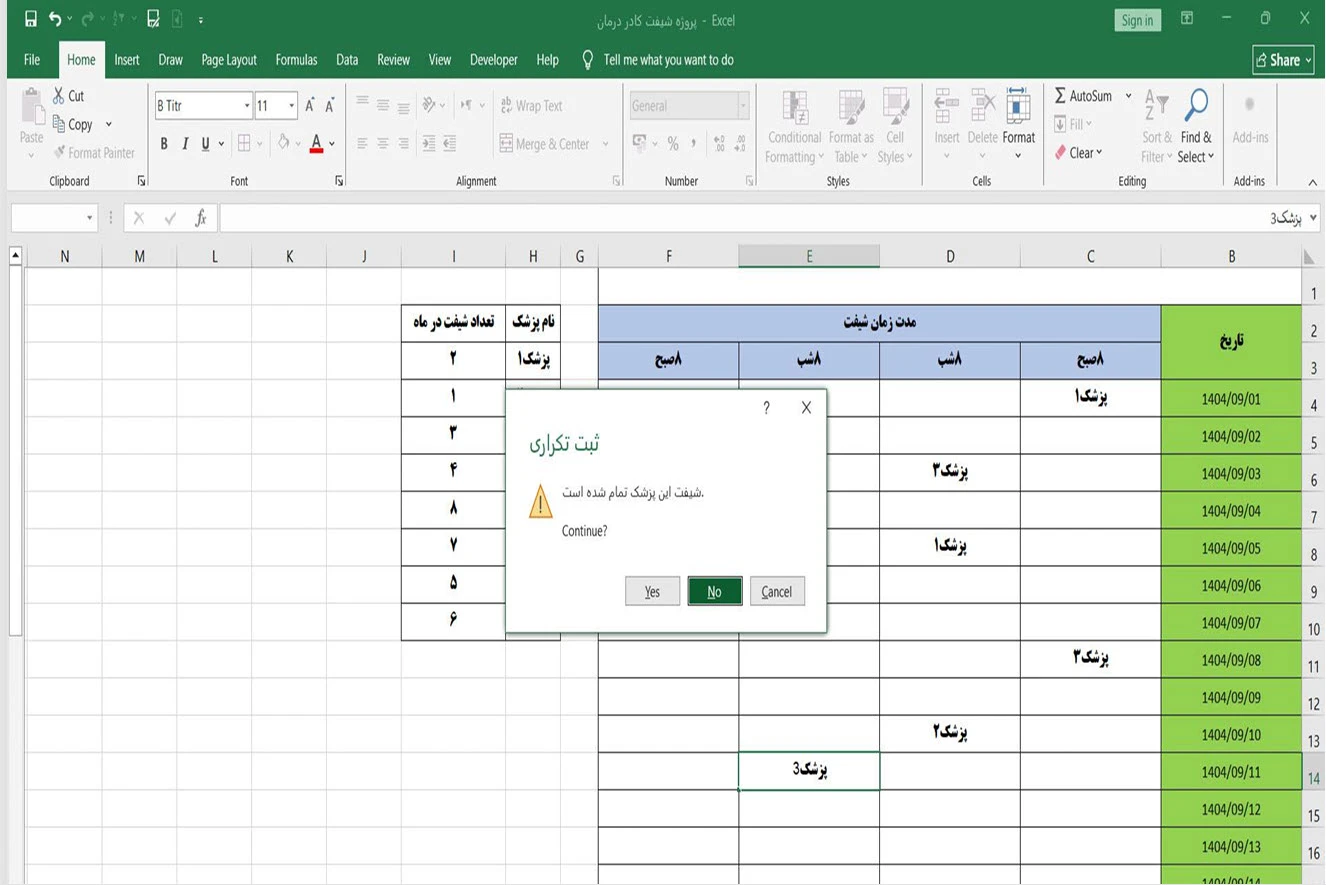Click the Undo arrow icon
Screen dimensions: 1326x885
coord(55,19)
